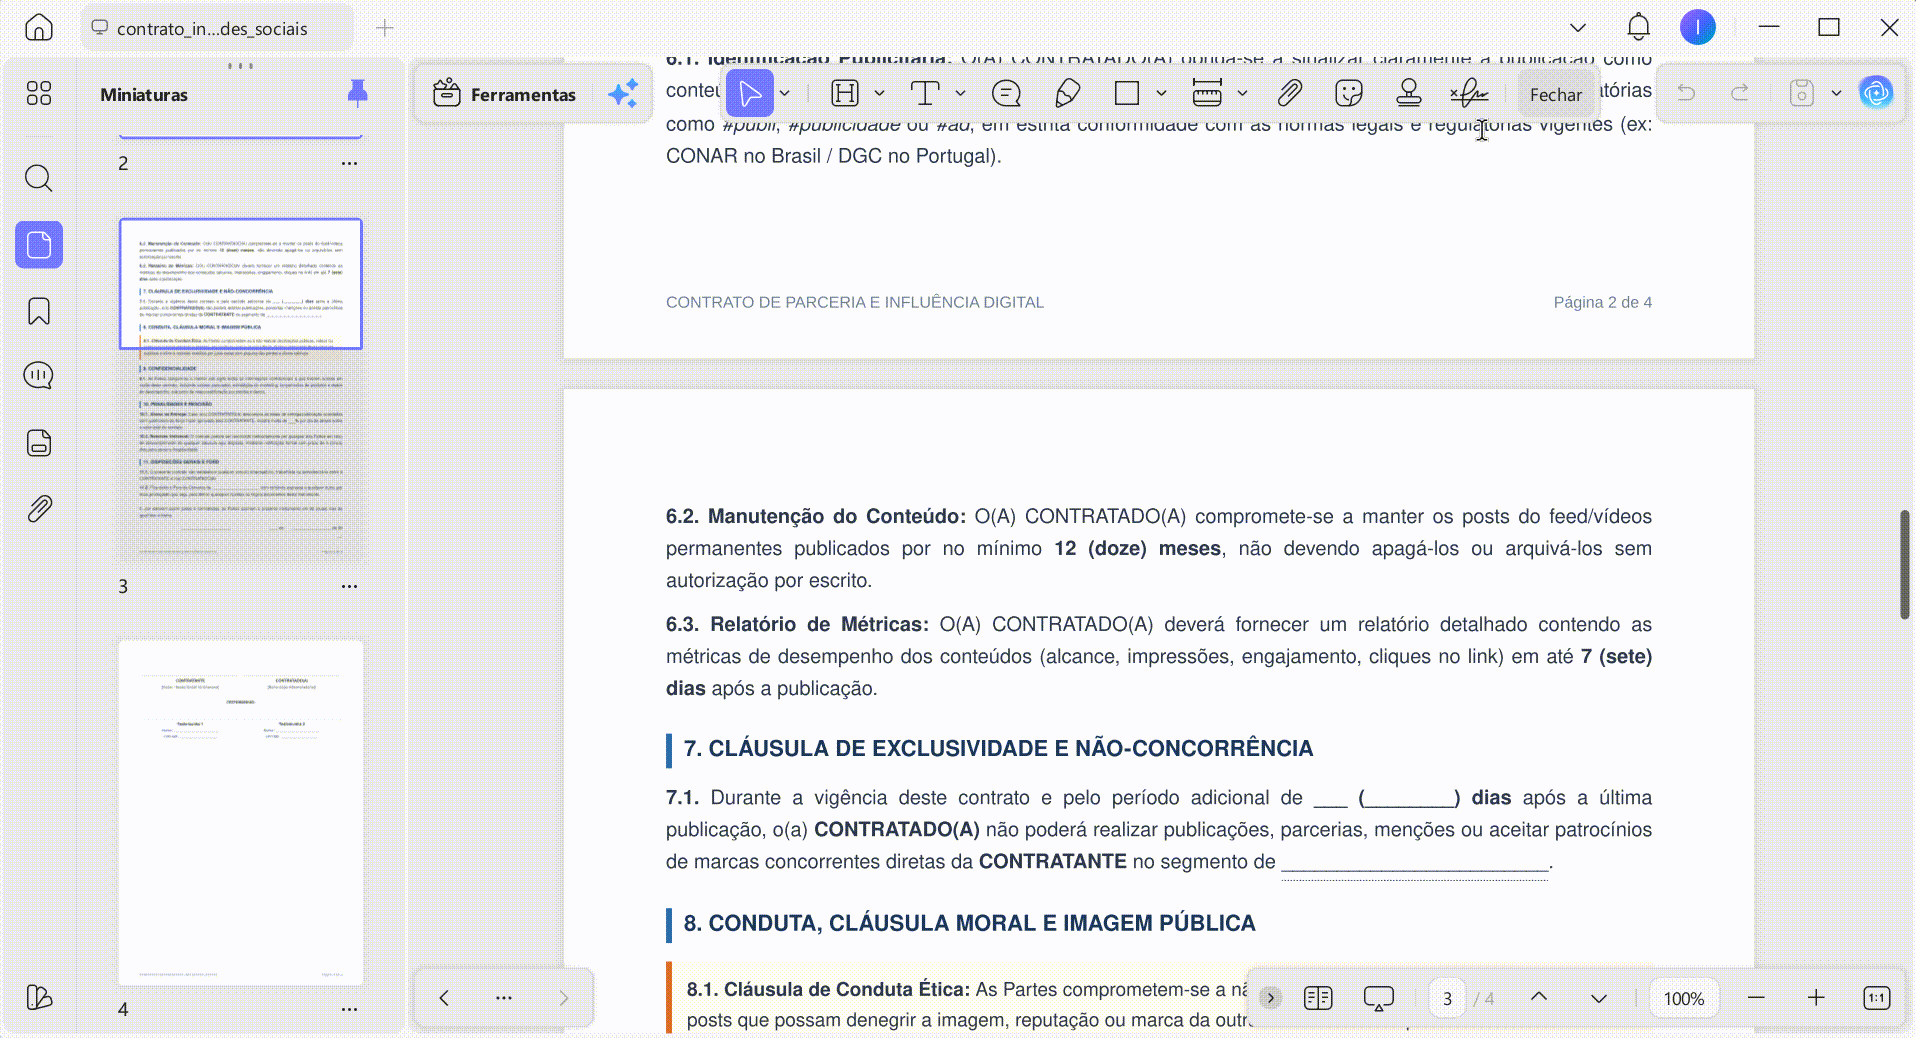Viewport: 1916px width, 1038px height.
Task: Click the vertical document scrollbar
Action: click(x=1905, y=565)
